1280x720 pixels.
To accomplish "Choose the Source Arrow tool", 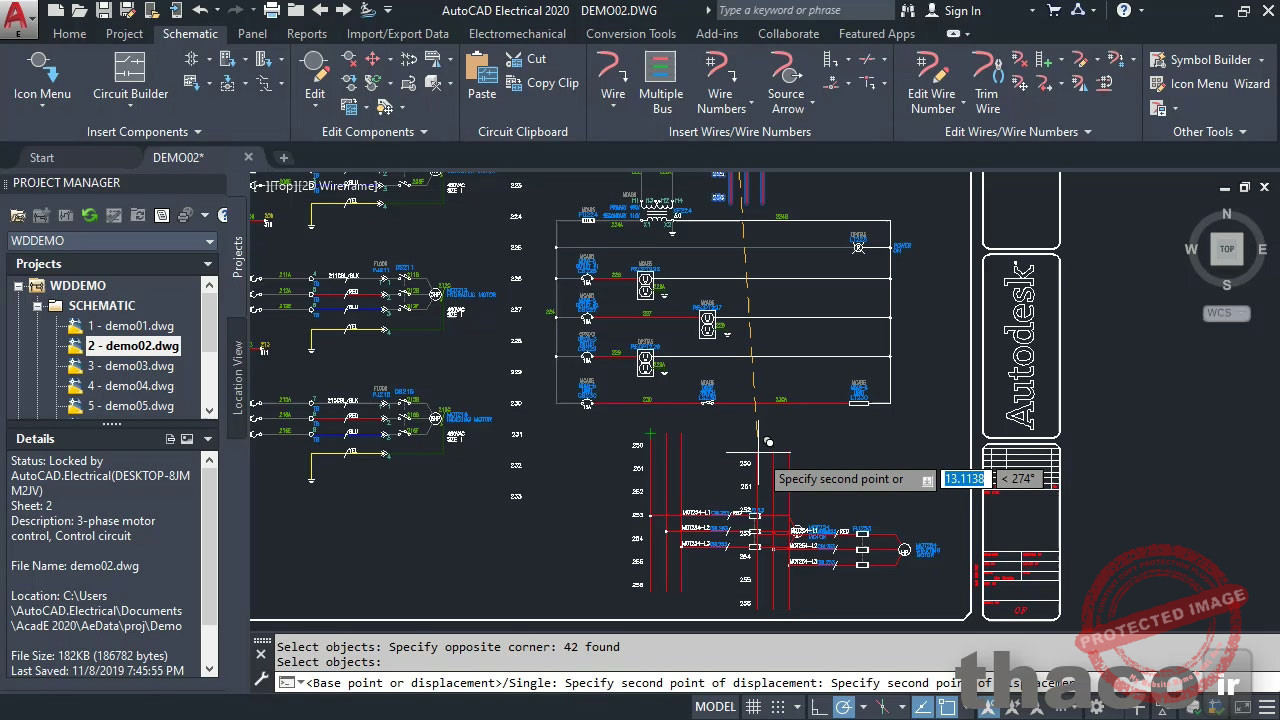I will pos(786,80).
